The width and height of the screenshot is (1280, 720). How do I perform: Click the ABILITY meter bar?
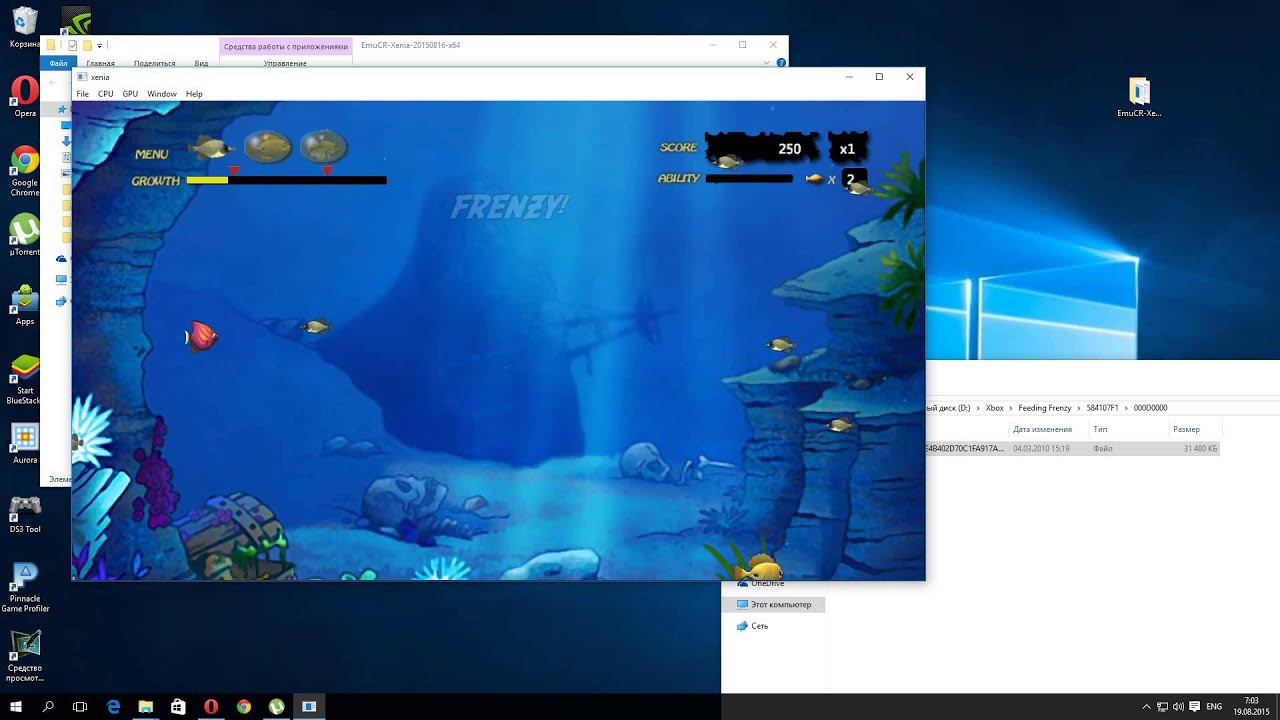pos(749,179)
